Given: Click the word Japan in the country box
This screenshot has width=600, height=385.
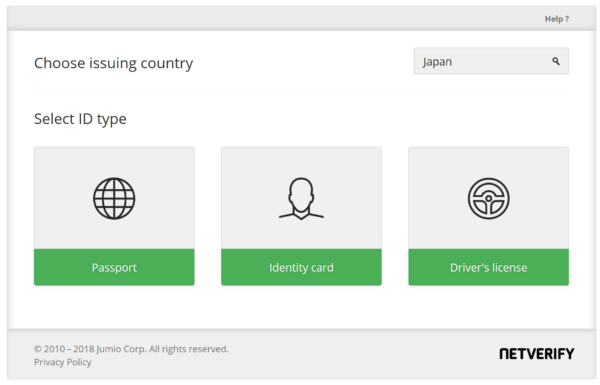Looking at the screenshot, I should point(437,62).
